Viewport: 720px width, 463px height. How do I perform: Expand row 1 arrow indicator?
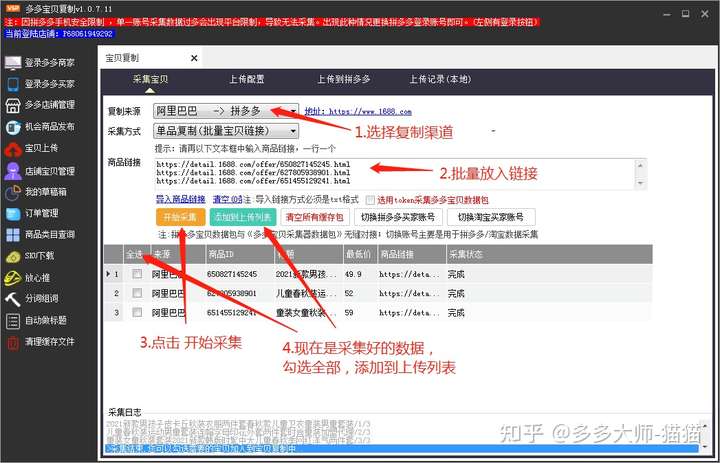(108, 274)
